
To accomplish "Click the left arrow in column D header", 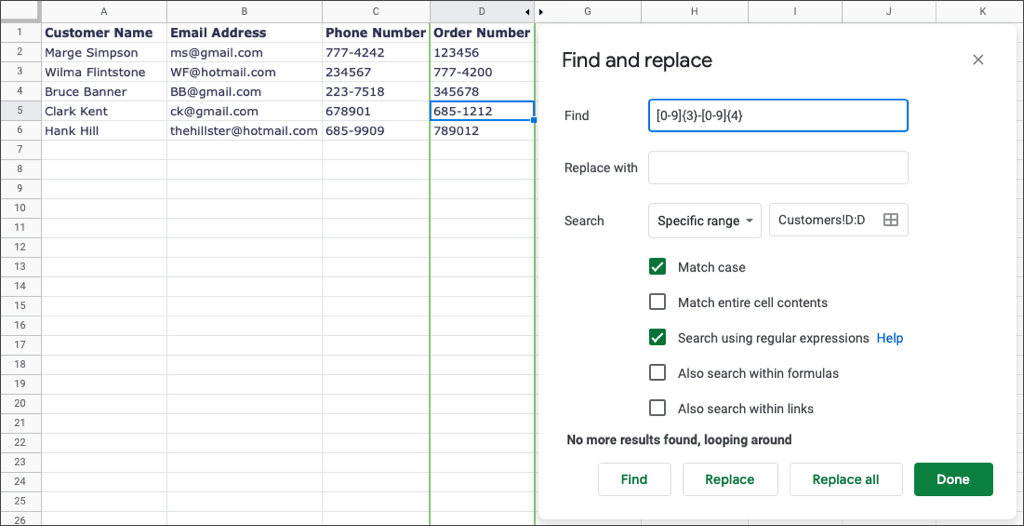I will pyautogui.click(x=527, y=12).
